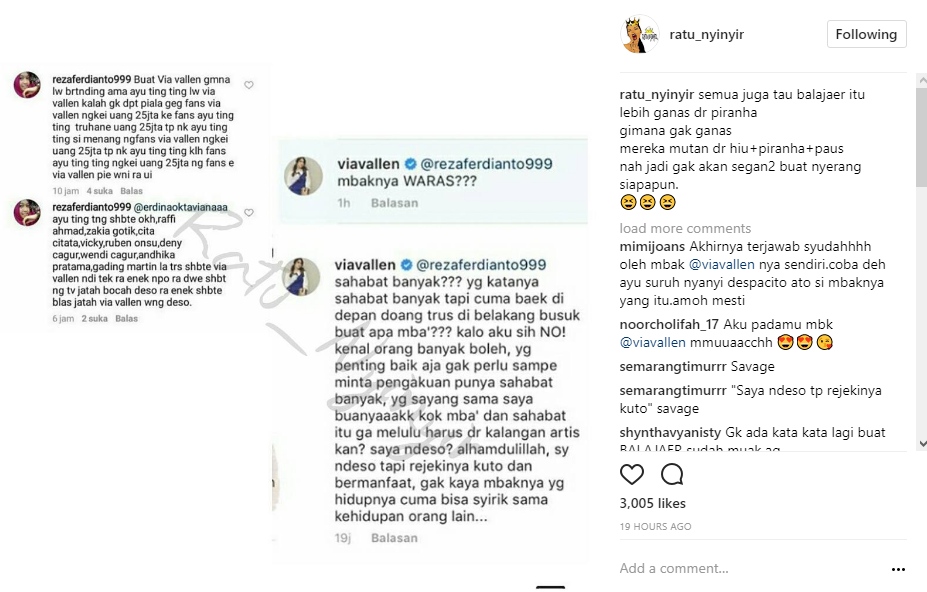This screenshot has width=927, height=592.
Task: Toggle the Following button
Action: (866, 34)
